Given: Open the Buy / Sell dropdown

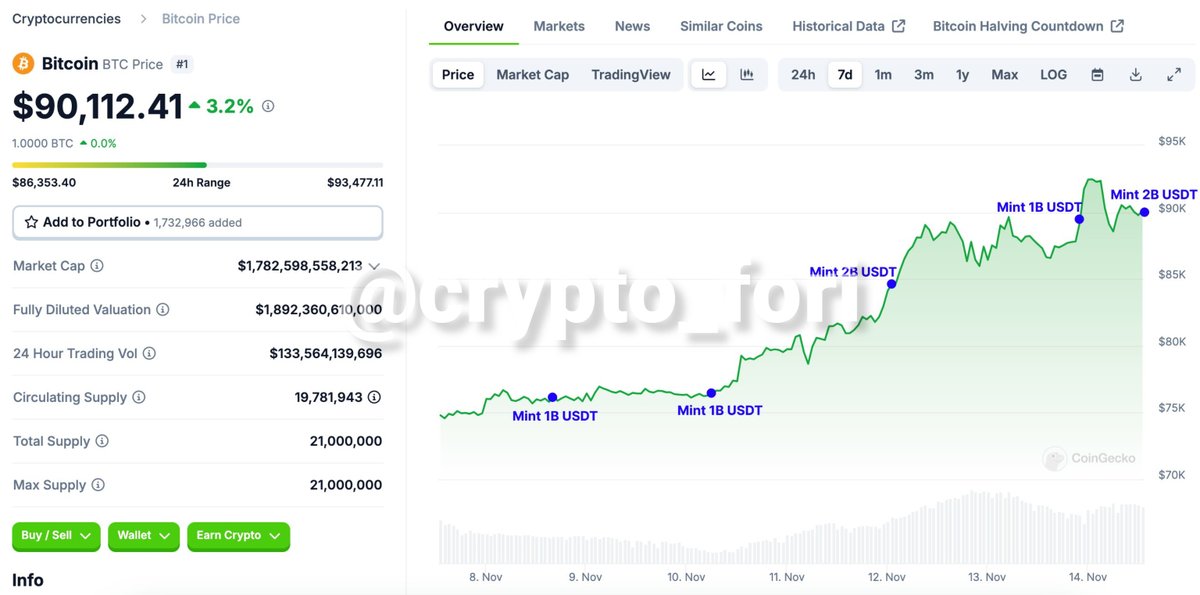Looking at the screenshot, I should pyautogui.click(x=56, y=536).
